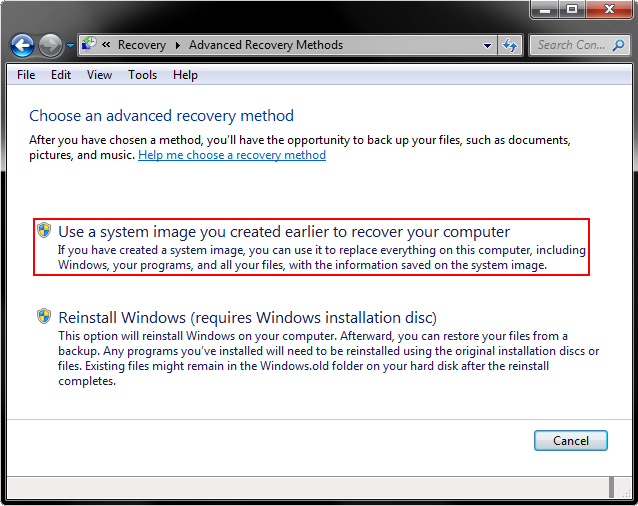Click the Recovery icon in address bar
Image resolution: width=638 pixels, height=506 pixels.
(89, 45)
